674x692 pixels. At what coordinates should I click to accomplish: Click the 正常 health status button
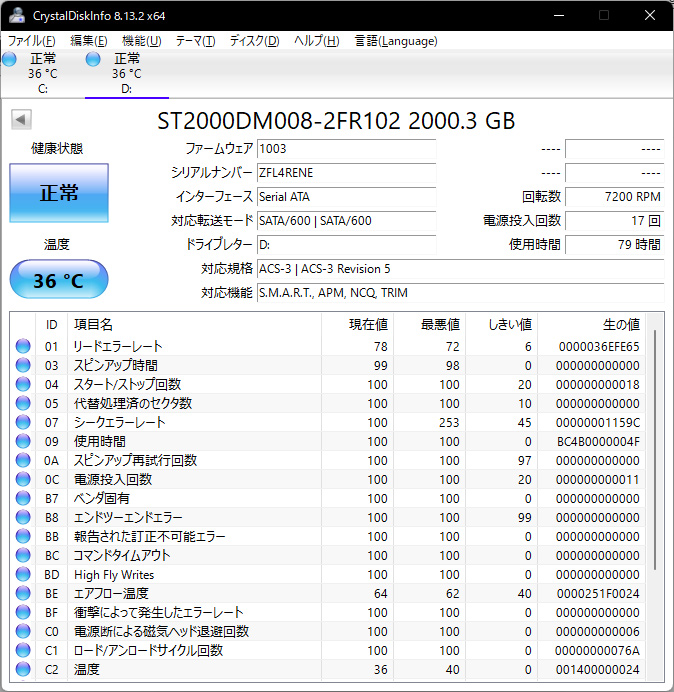point(59,193)
